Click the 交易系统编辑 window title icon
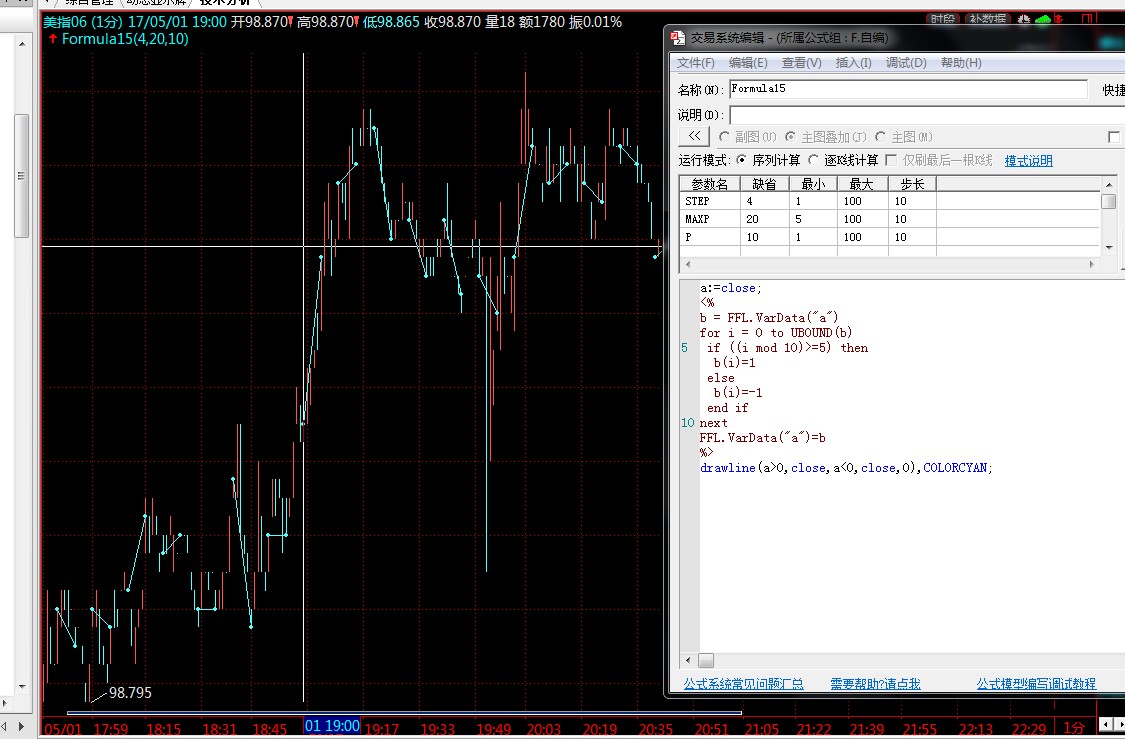This screenshot has height=739, width=1125. click(x=678, y=37)
